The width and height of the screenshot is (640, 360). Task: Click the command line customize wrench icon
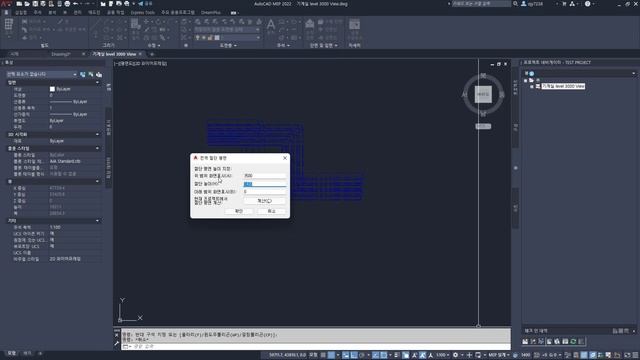click(117, 343)
